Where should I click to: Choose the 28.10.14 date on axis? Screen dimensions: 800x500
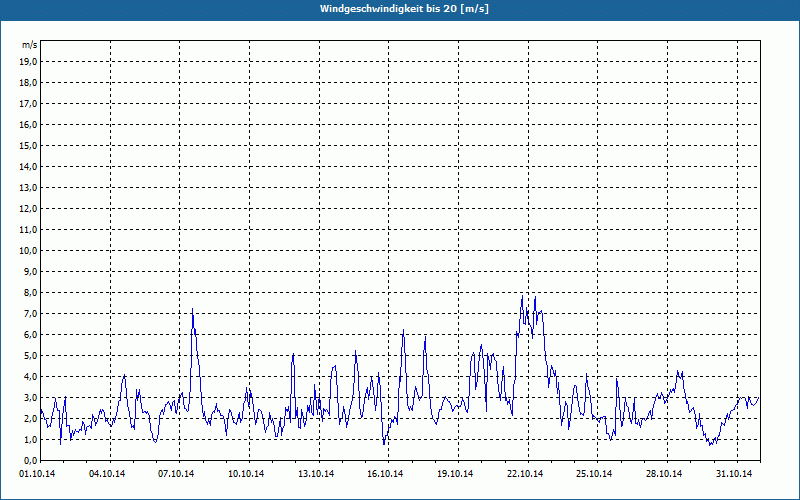tap(664, 474)
